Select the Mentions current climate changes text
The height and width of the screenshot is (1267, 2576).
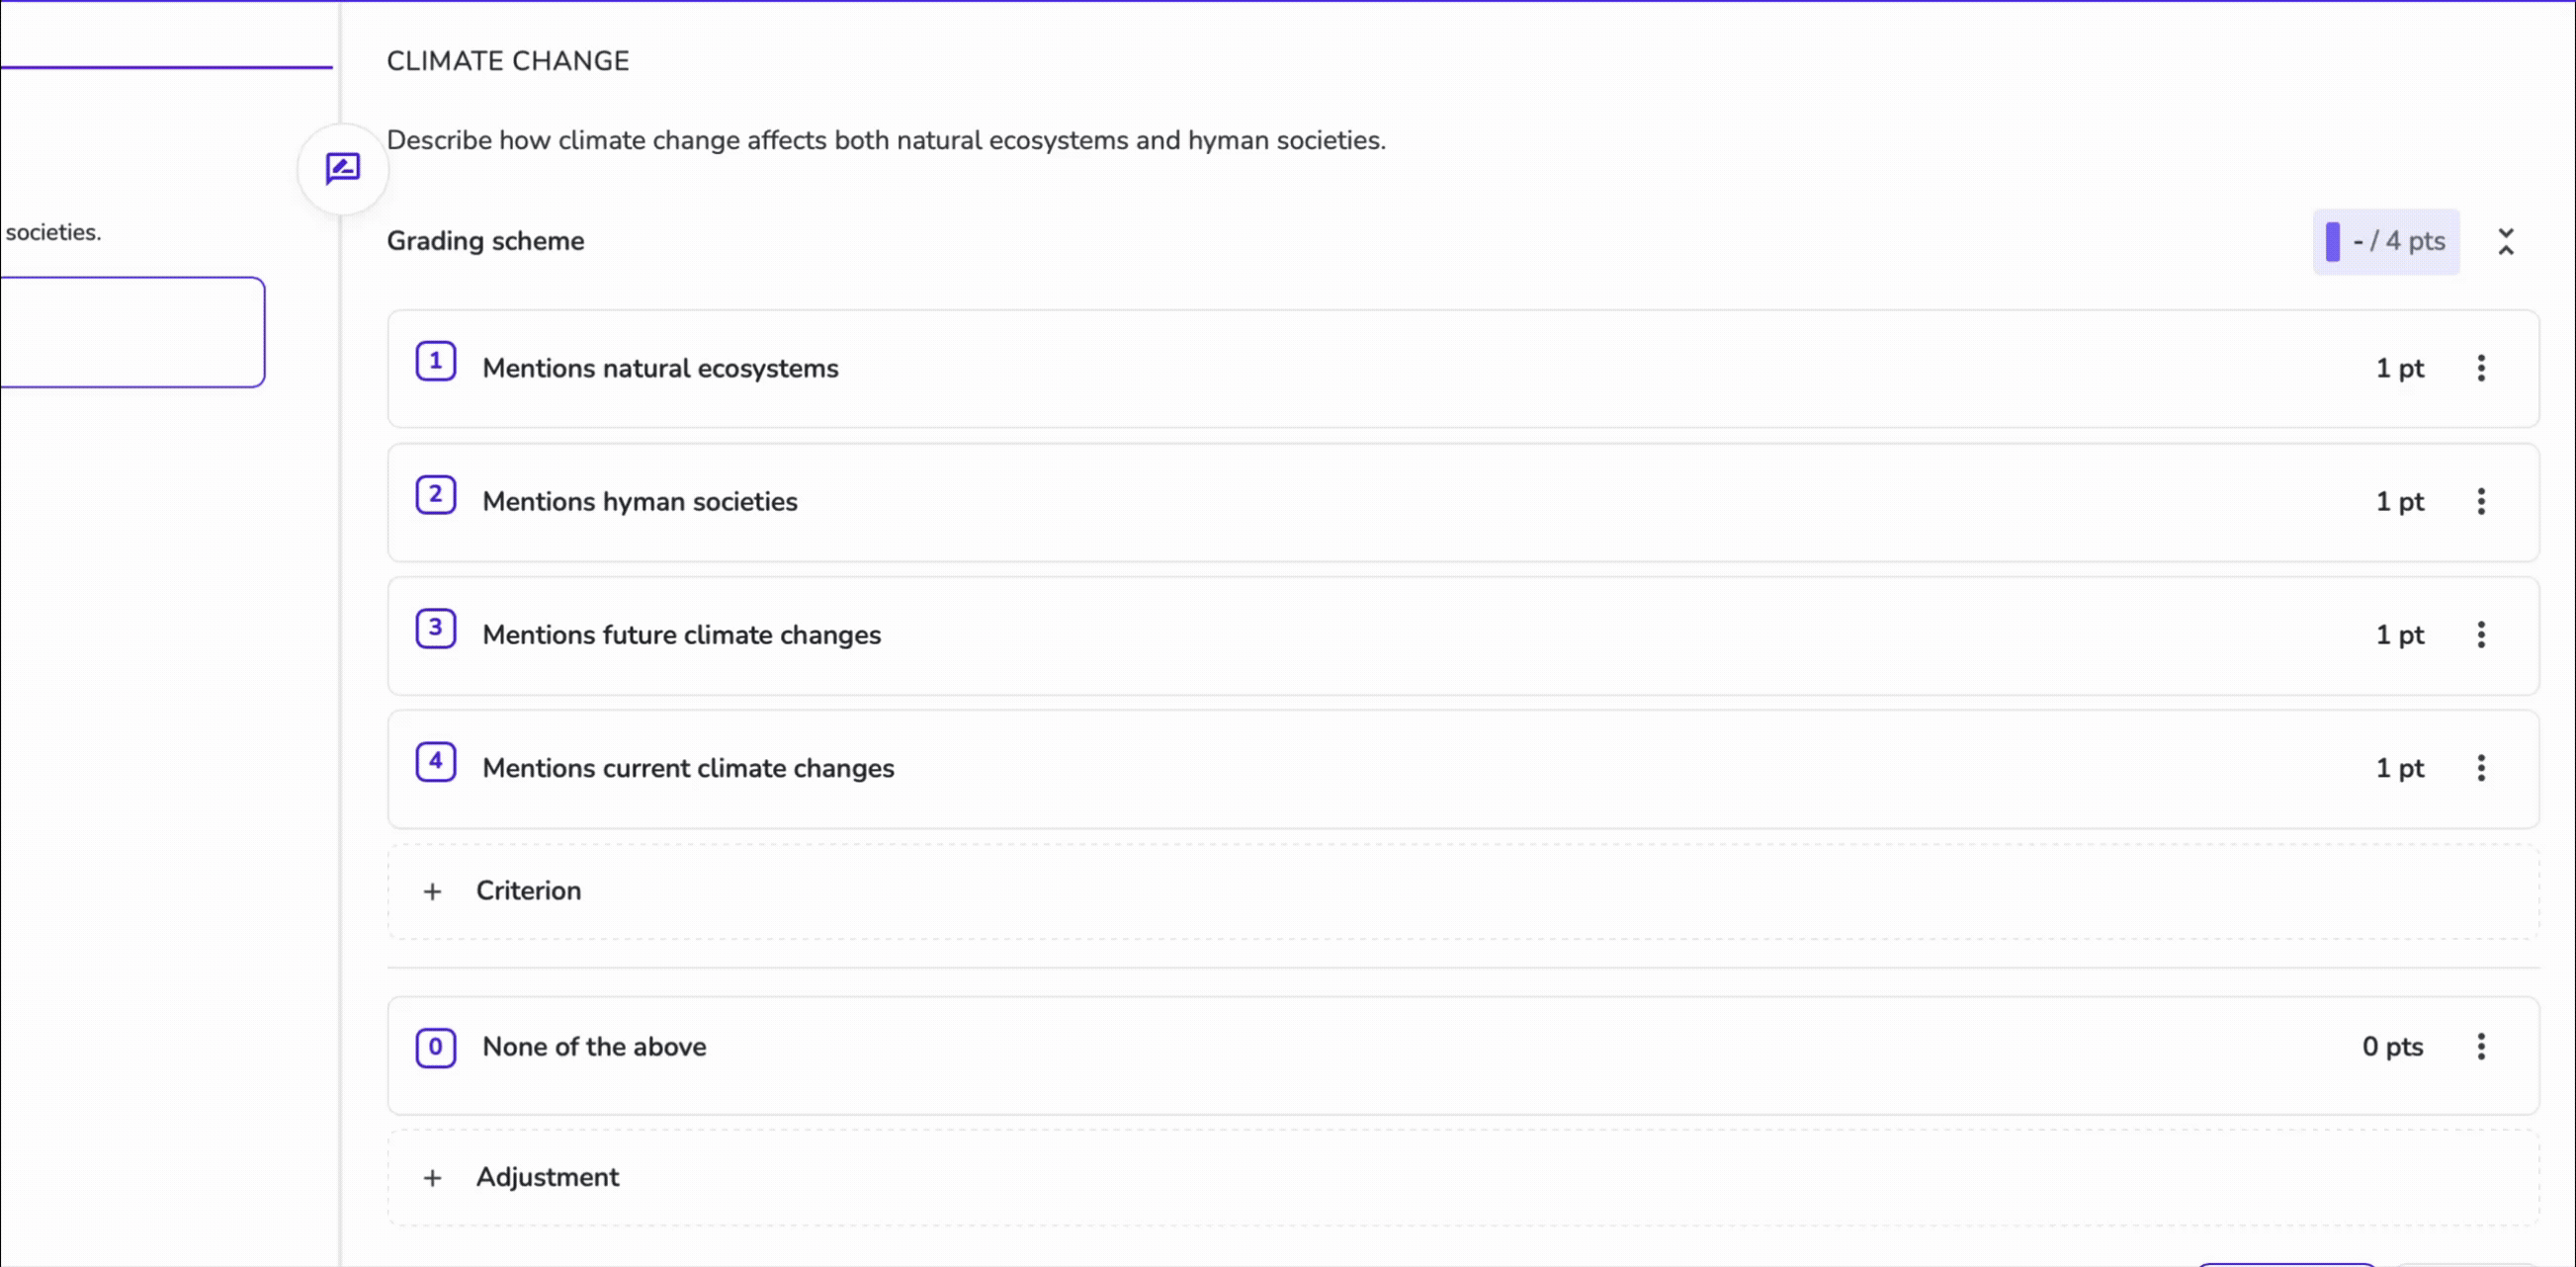[x=688, y=768]
